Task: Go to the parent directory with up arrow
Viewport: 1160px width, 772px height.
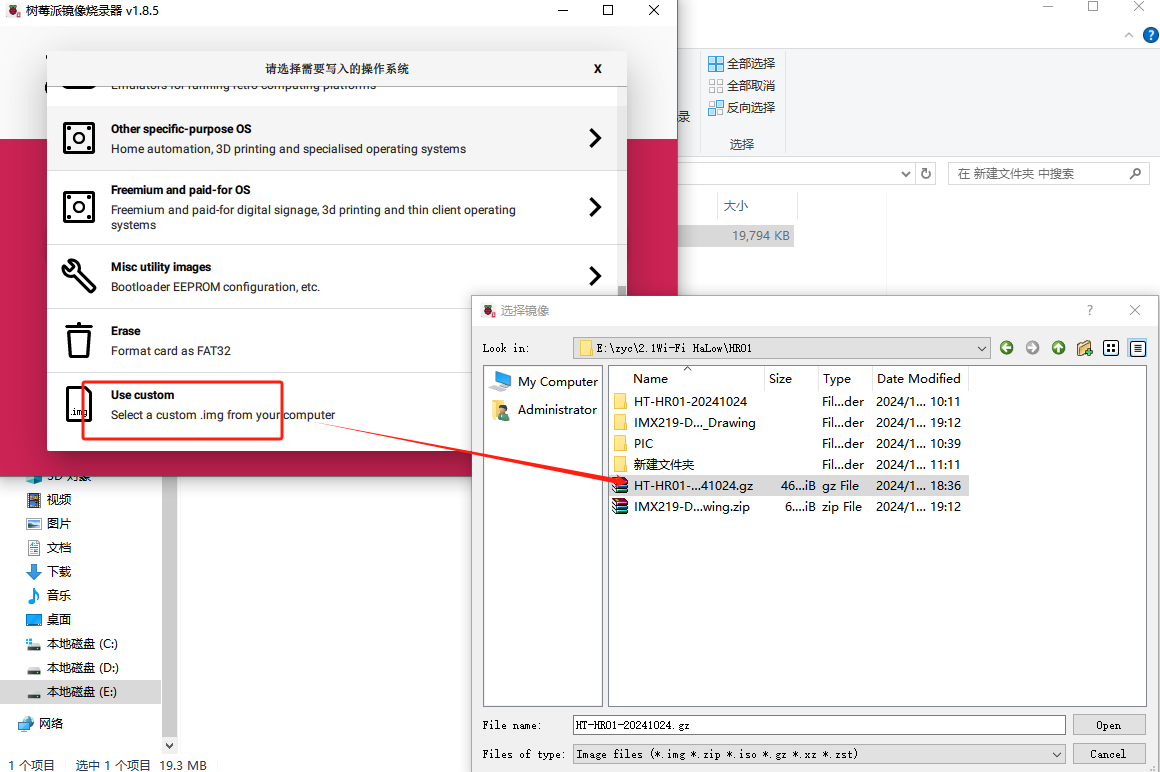Action: tap(1058, 348)
